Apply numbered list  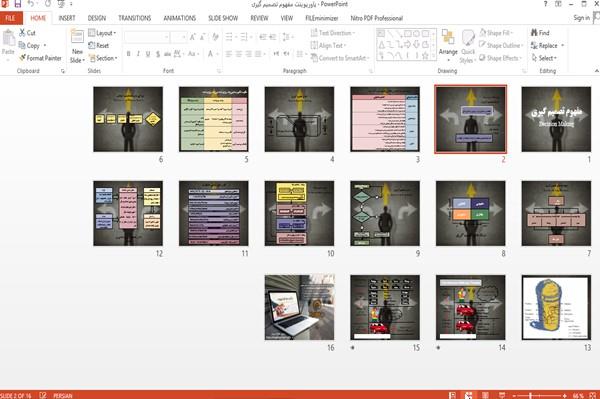pos(243,37)
